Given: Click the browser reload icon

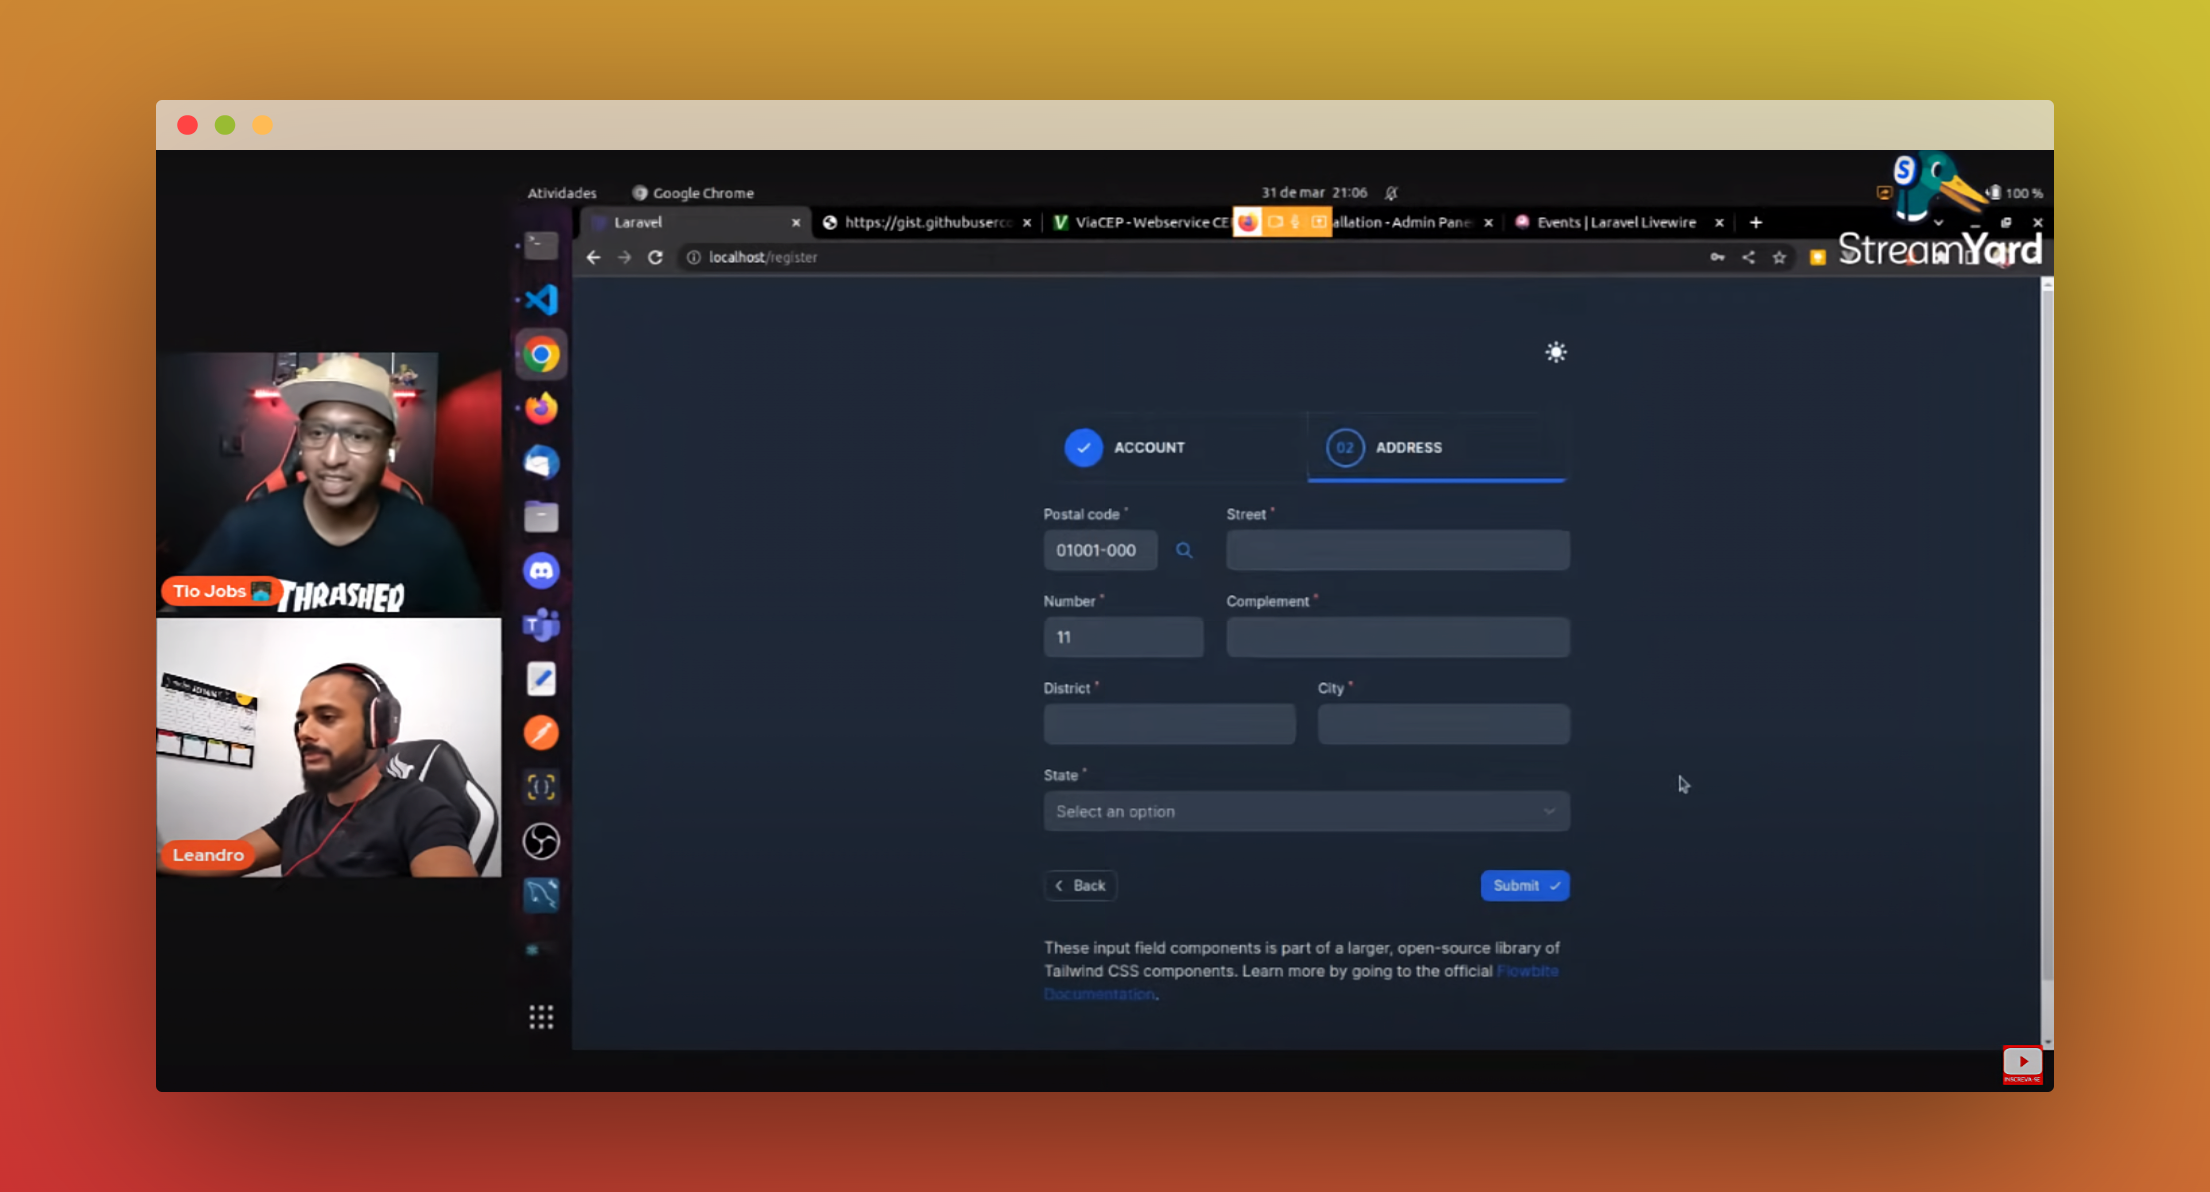Looking at the screenshot, I should [655, 257].
